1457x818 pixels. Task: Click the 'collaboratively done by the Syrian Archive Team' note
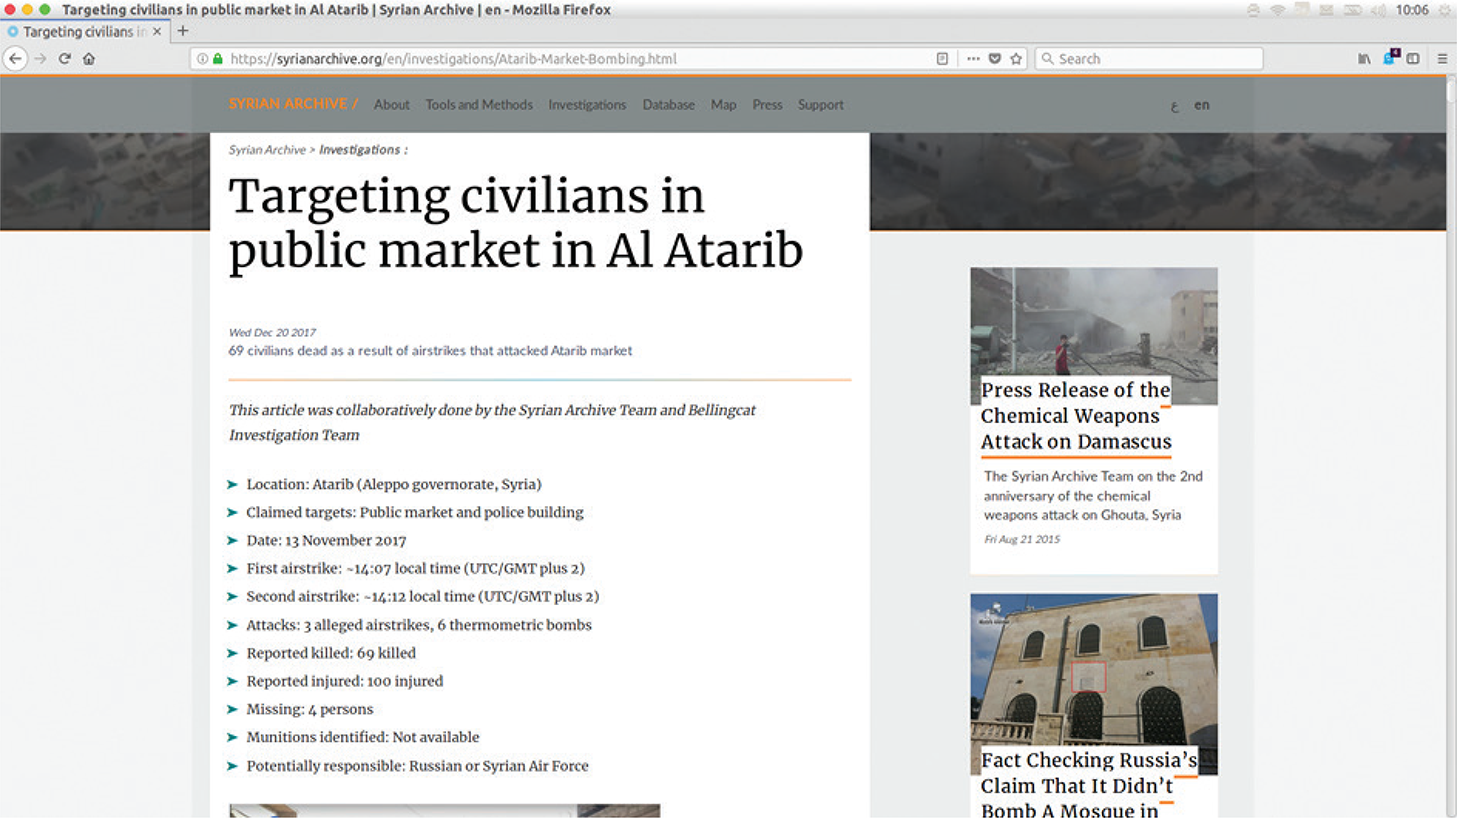(x=492, y=422)
